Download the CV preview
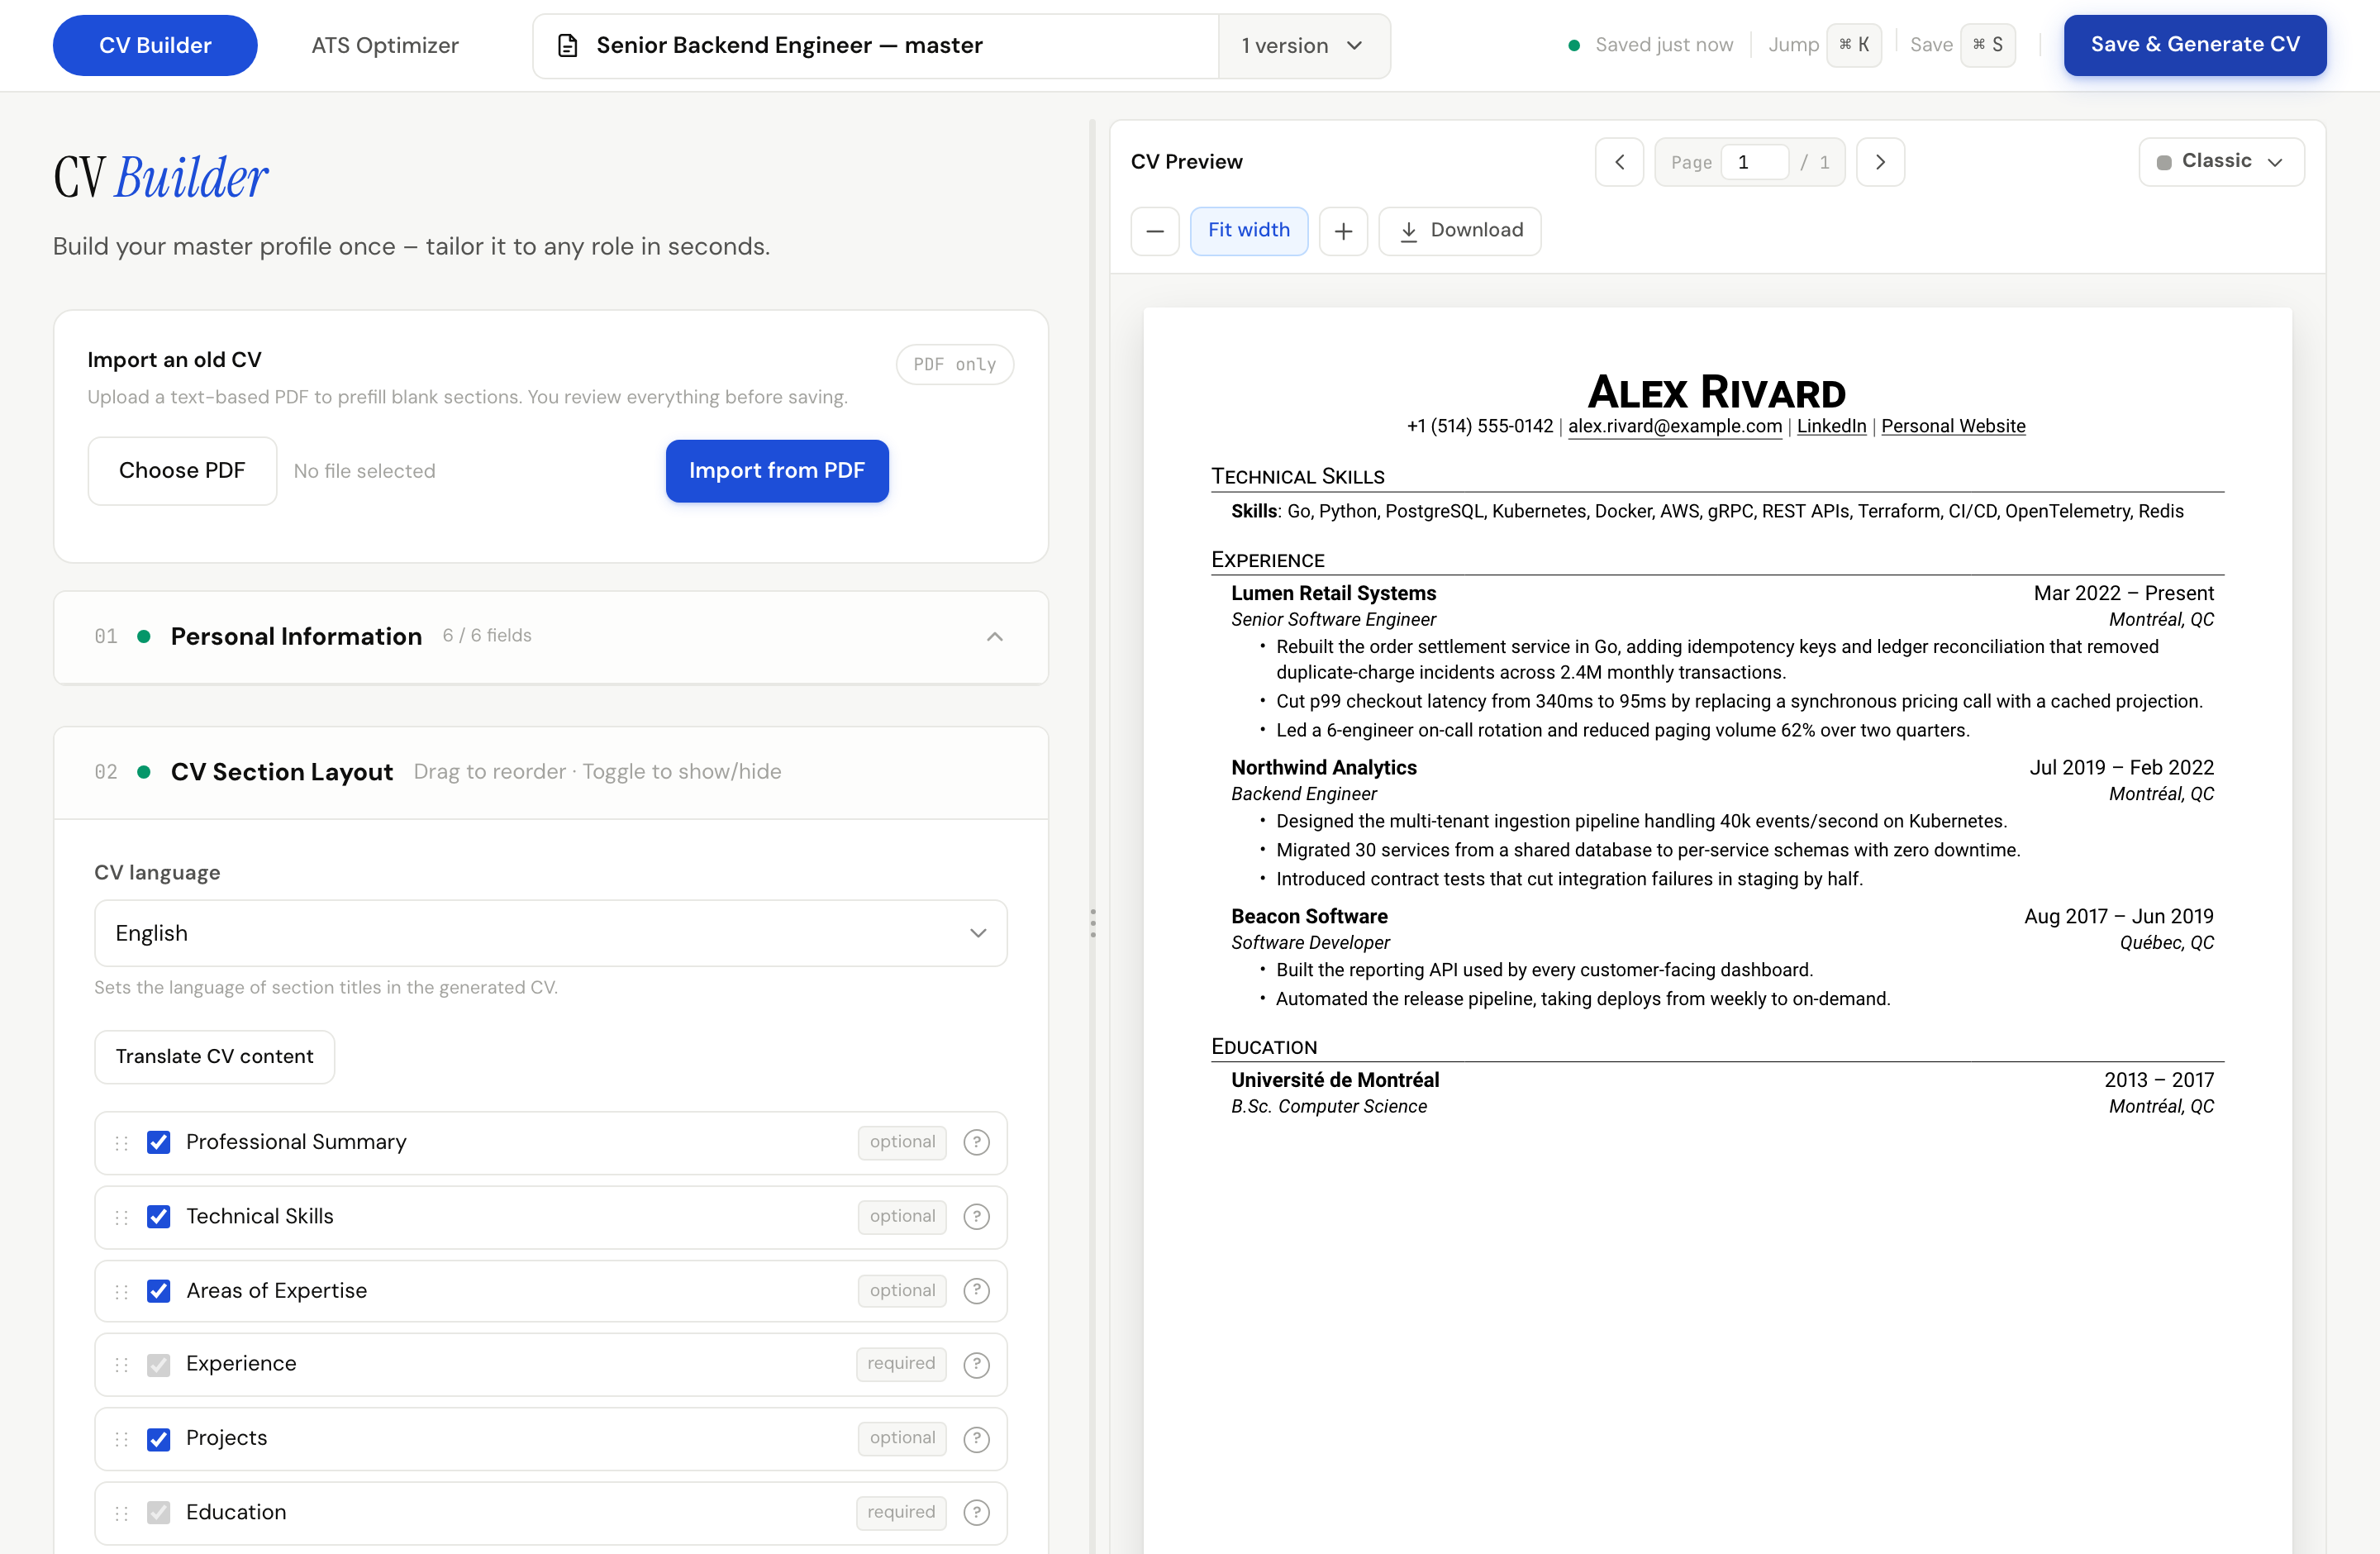 pos(1459,231)
